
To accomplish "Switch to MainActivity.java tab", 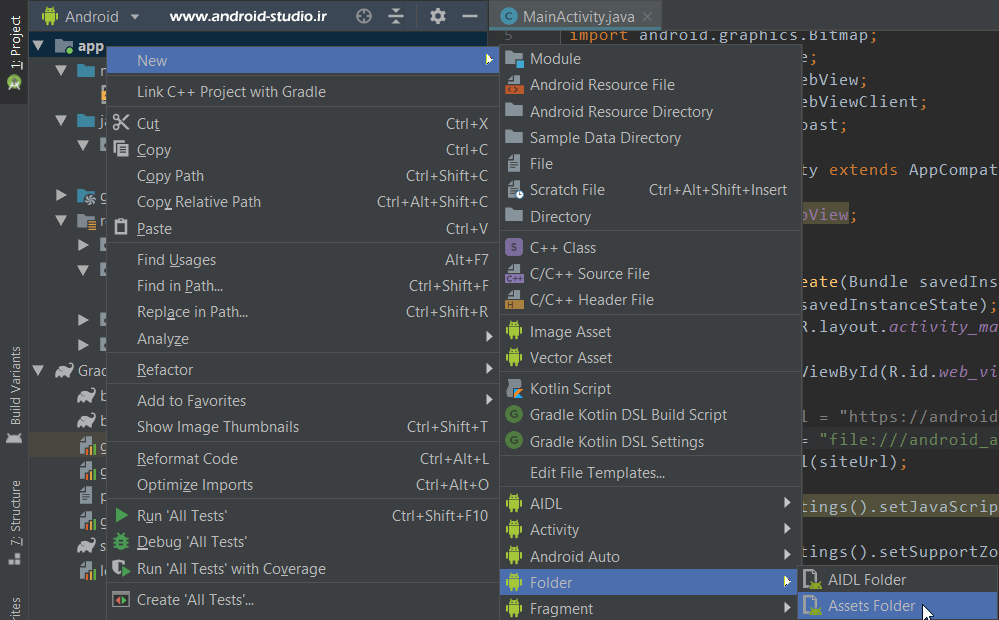I will tap(578, 16).
